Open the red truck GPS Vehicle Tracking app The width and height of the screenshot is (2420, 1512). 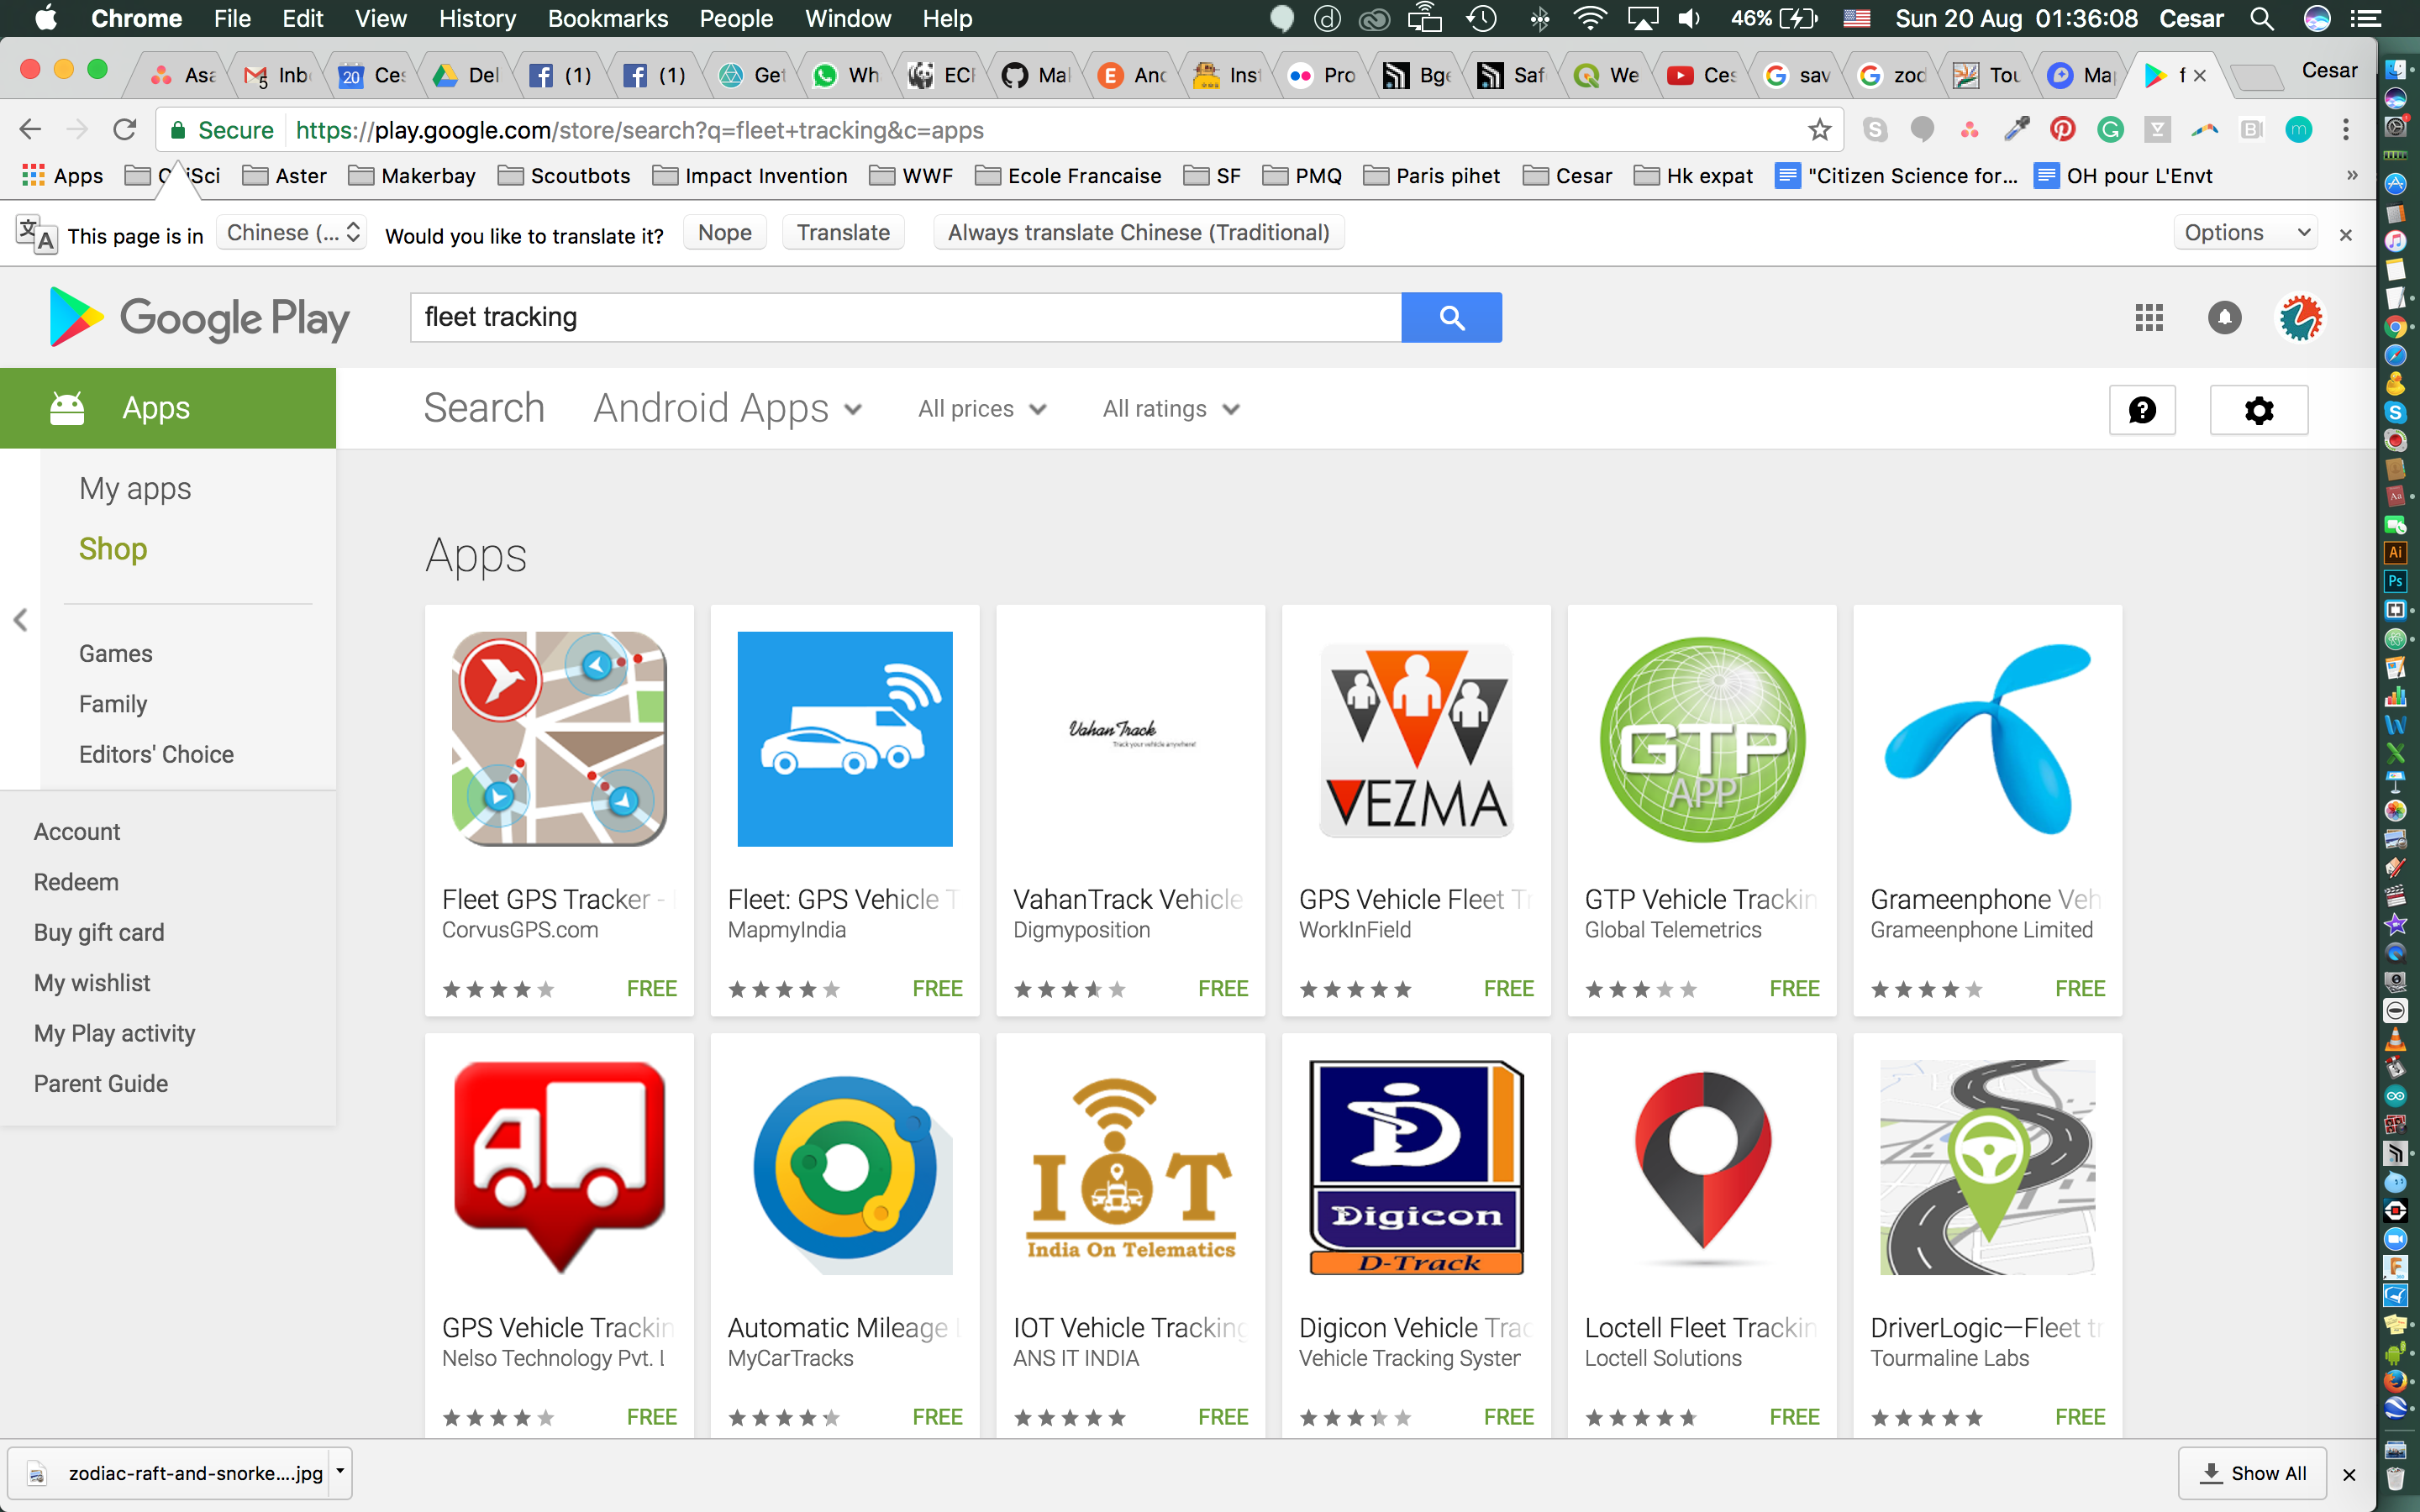pyautogui.click(x=559, y=1167)
